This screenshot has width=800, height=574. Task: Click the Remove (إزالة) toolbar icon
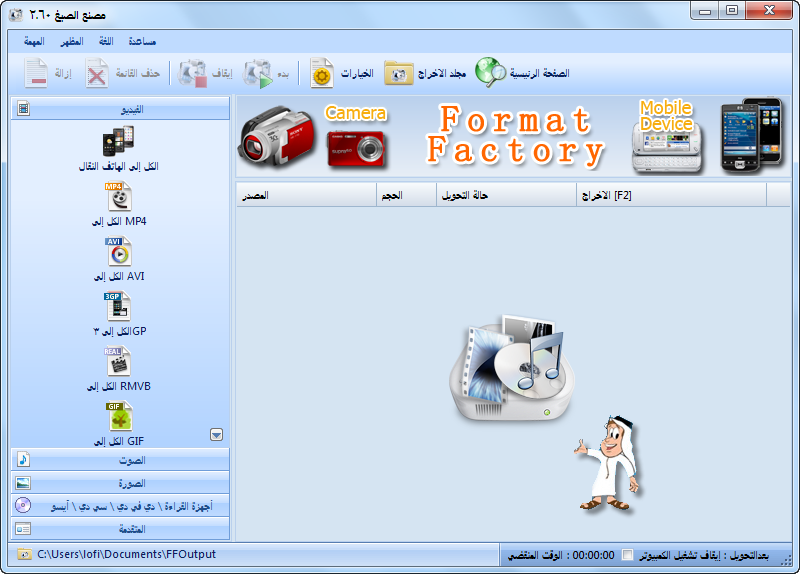(36, 73)
